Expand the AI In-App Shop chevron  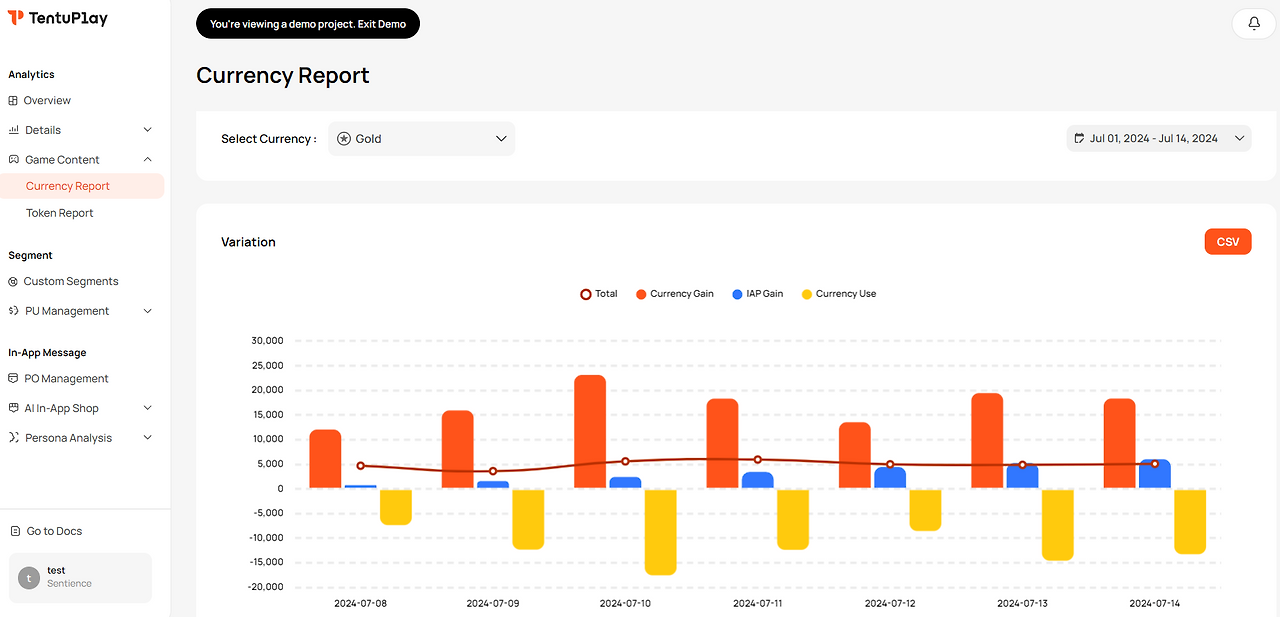point(148,408)
